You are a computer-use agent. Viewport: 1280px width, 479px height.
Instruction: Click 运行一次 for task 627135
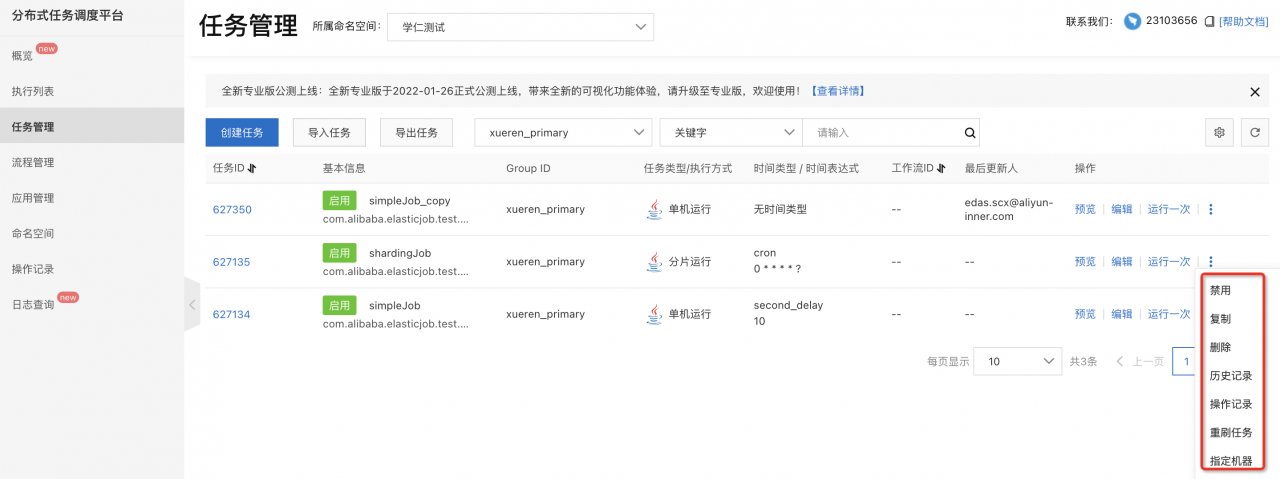click(1169, 261)
